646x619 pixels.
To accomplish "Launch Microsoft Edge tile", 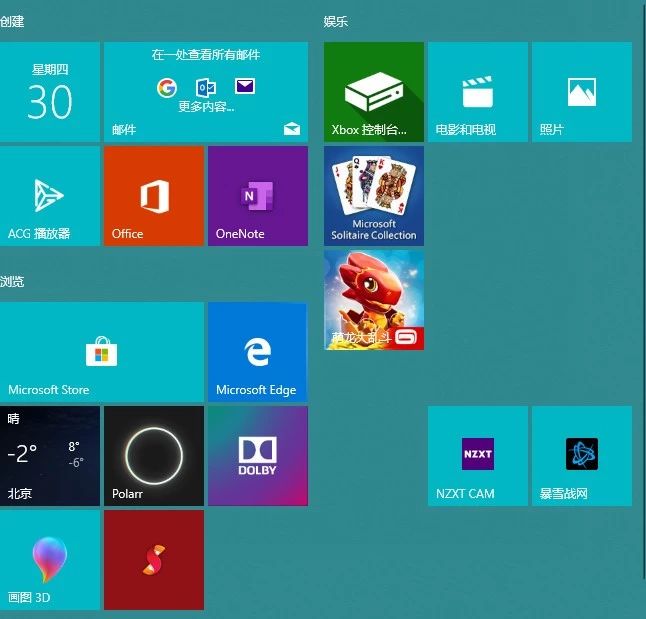I will coord(258,352).
